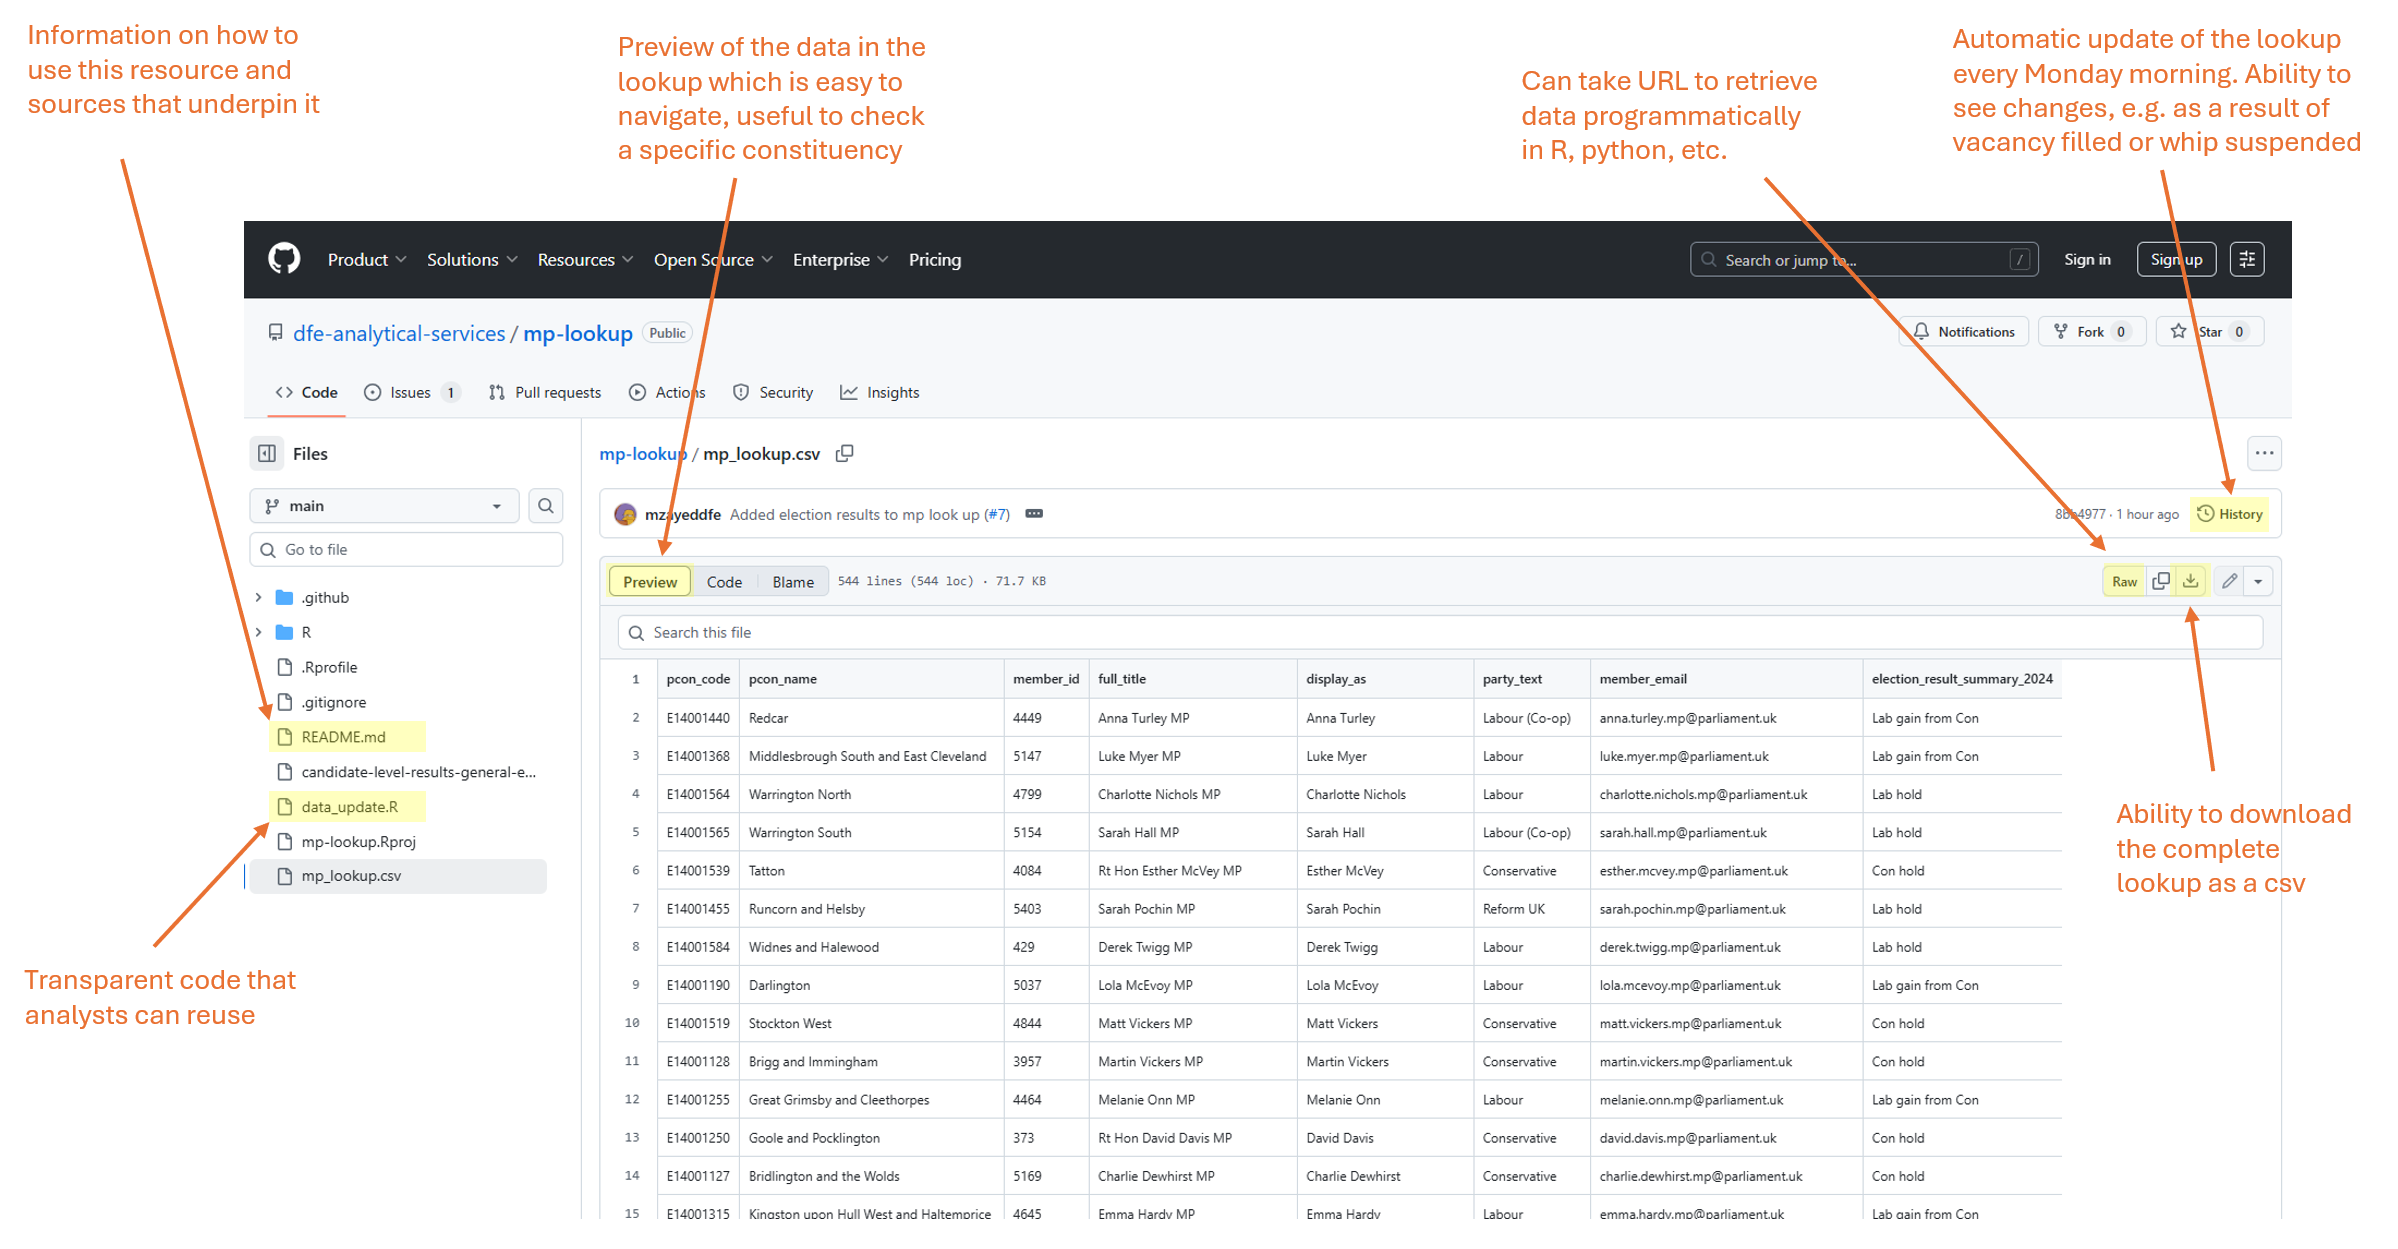Open the data_update.R file
2398x1249 pixels.
pos(349,807)
